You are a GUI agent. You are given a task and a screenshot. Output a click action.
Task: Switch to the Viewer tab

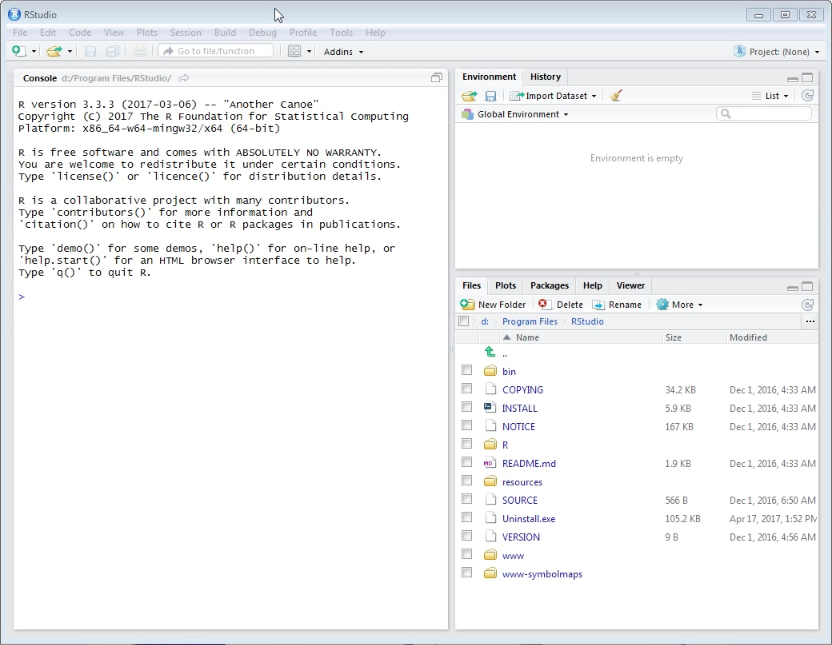(x=630, y=285)
